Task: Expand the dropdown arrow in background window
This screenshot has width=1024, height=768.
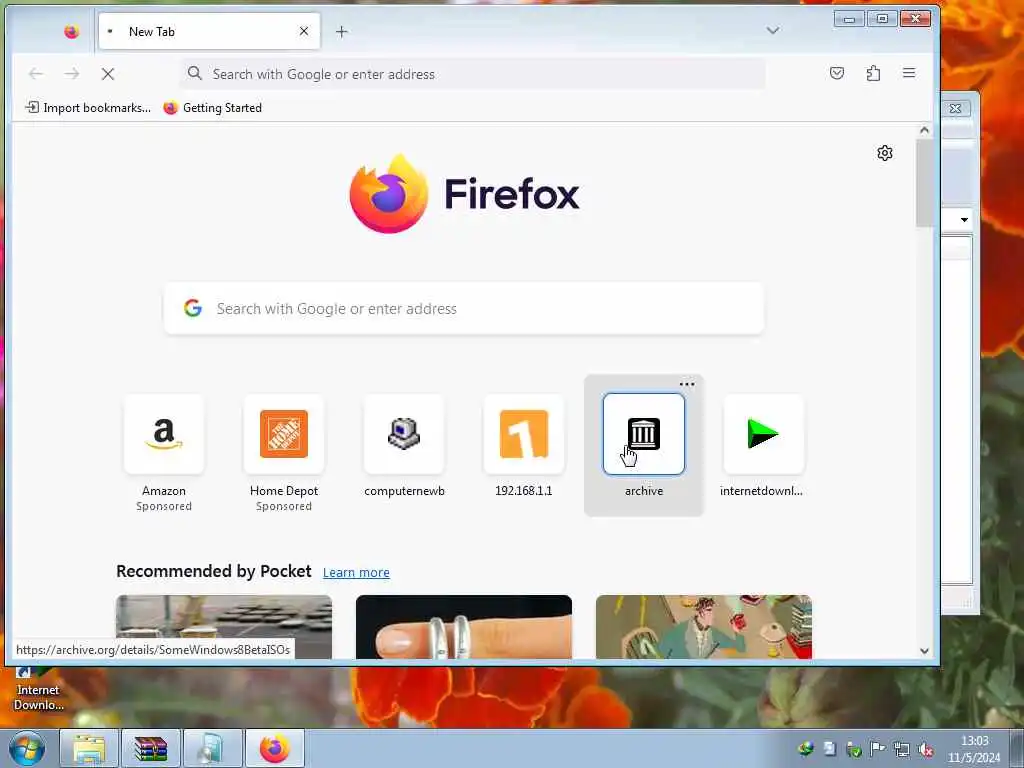Action: 964,220
